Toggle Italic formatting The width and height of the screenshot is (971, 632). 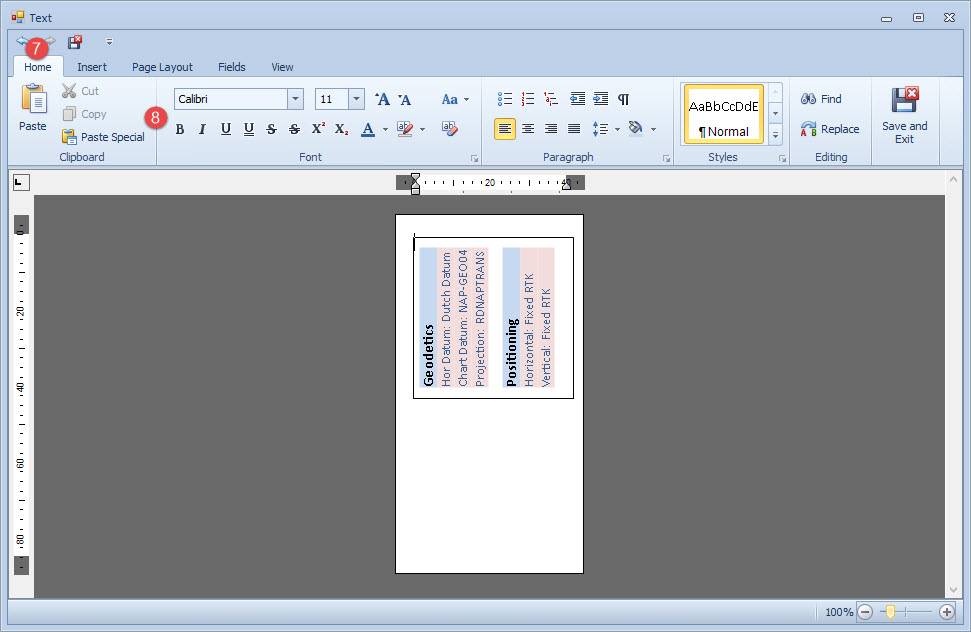pyautogui.click(x=202, y=129)
